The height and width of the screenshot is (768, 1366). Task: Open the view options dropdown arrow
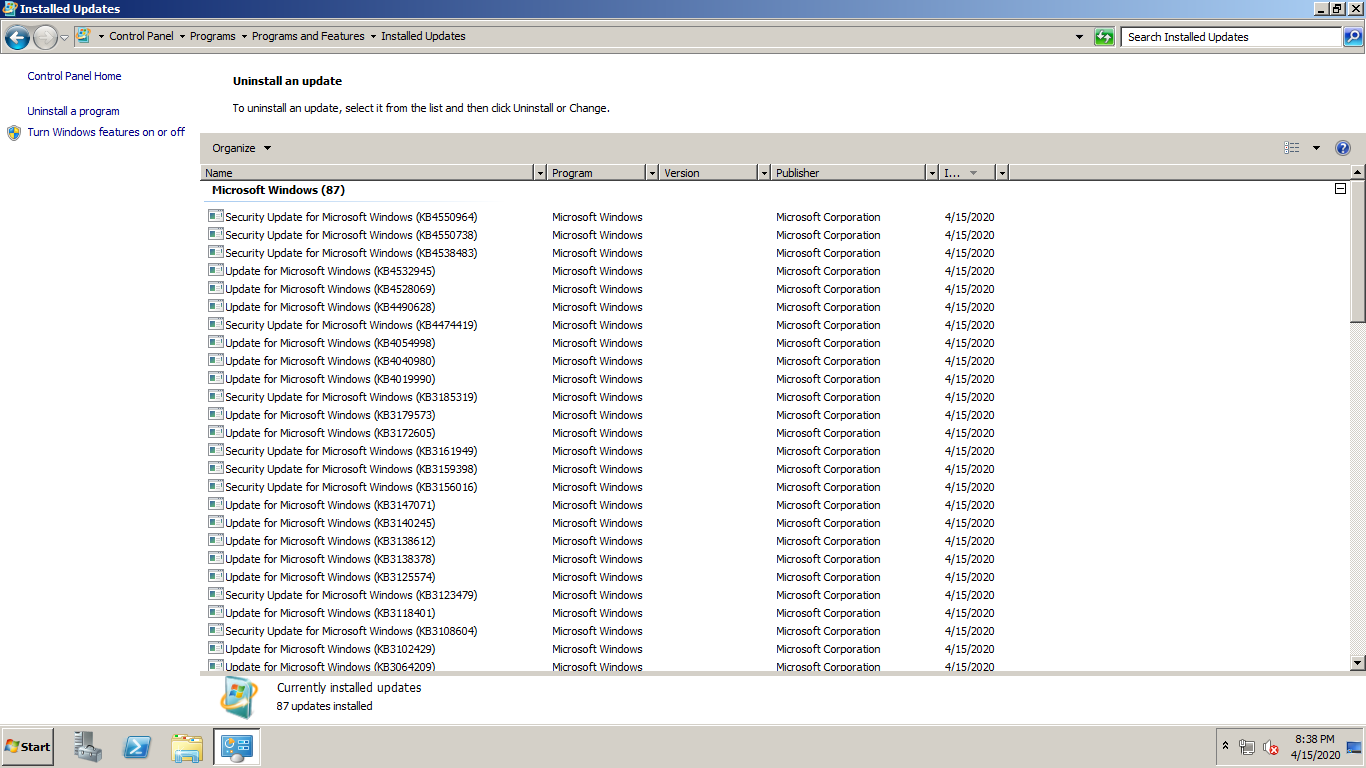(1316, 148)
